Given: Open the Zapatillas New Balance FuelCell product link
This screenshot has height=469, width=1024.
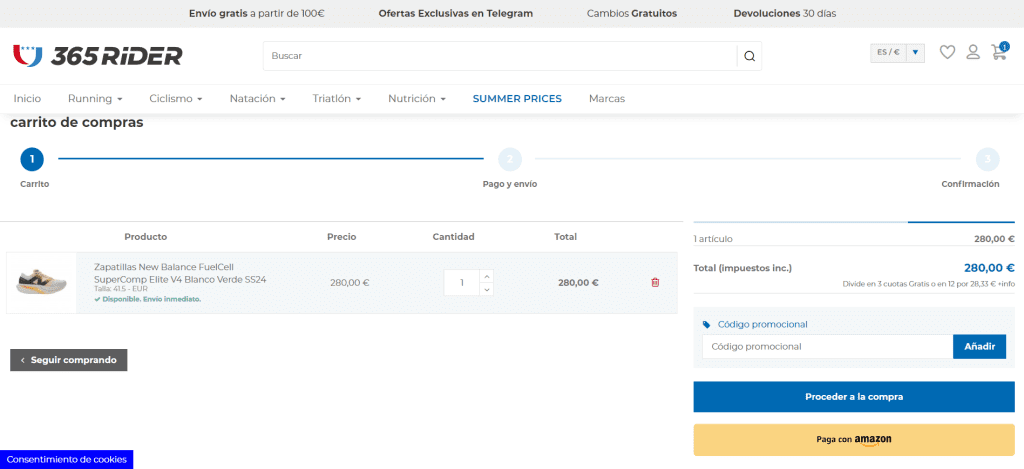Looking at the screenshot, I should coord(180,273).
